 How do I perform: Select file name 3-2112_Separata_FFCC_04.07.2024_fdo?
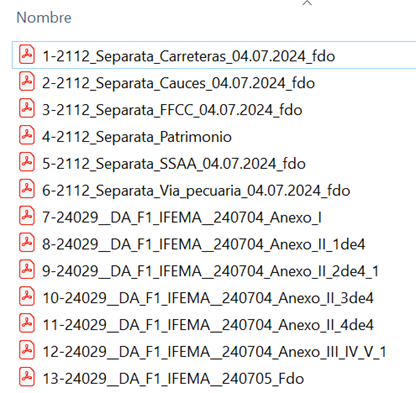click(x=172, y=110)
